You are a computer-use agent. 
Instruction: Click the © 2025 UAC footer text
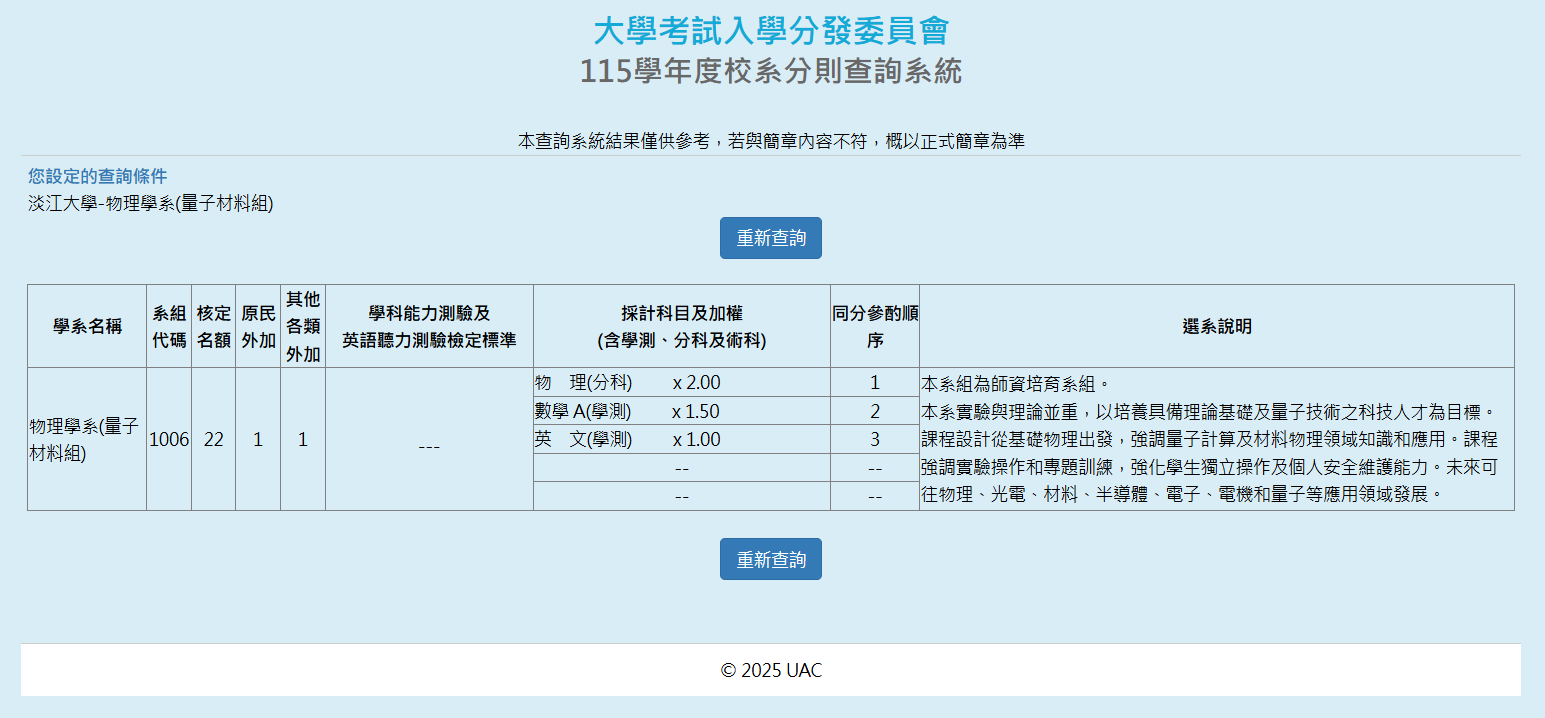point(771,670)
